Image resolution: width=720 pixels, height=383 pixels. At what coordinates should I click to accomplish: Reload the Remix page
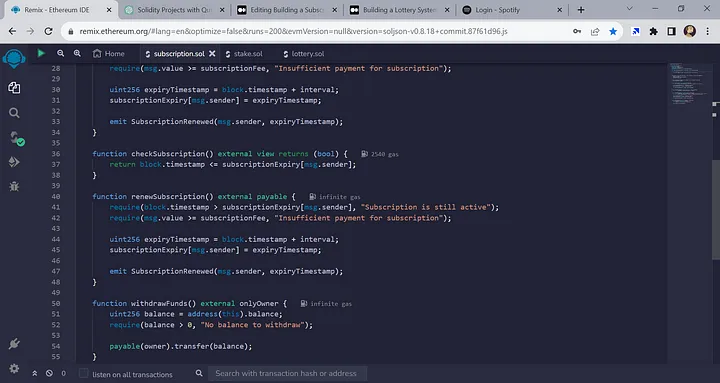pyautogui.click(x=48, y=31)
